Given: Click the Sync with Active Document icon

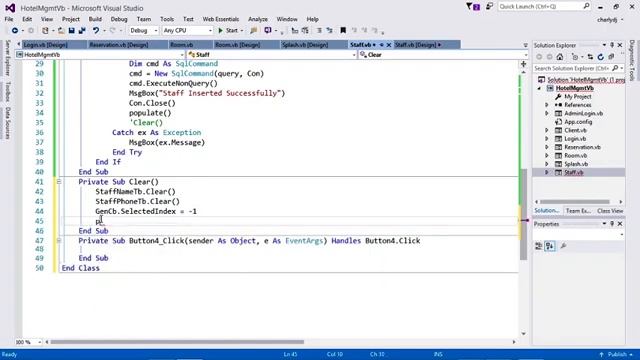Looking at the screenshot, I should [x=590, y=57].
